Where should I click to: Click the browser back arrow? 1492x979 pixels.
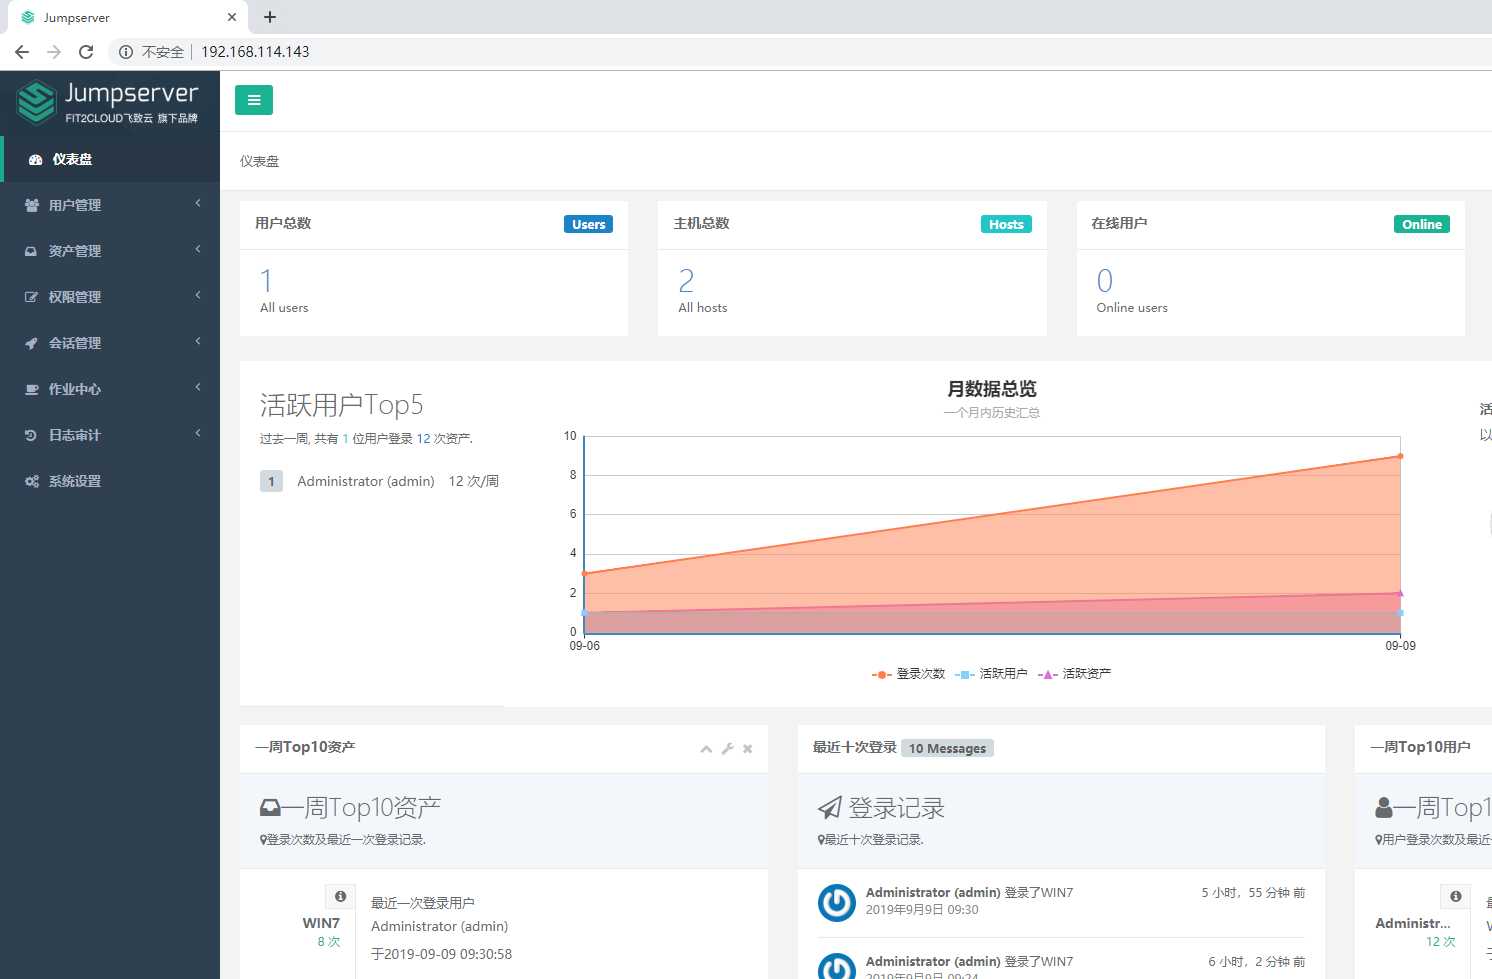point(22,52)
